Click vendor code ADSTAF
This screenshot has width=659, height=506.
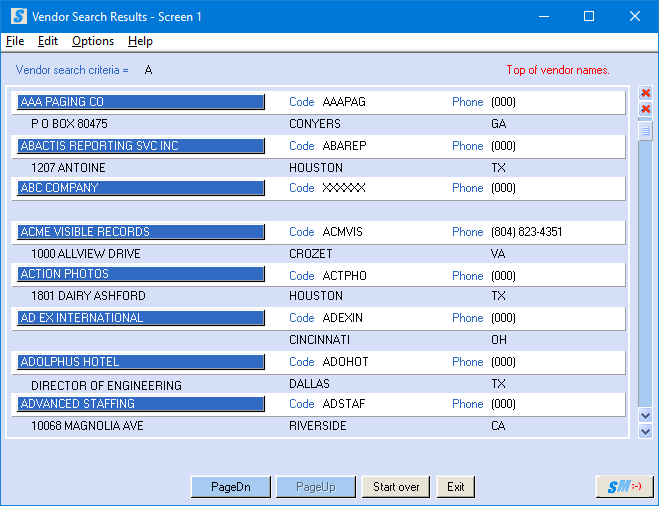[344, 404]
